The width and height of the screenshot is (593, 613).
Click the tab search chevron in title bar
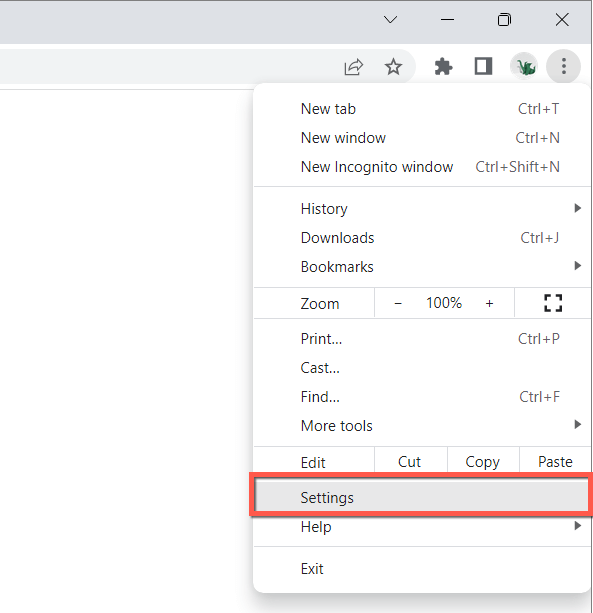(x=390, y=19)
